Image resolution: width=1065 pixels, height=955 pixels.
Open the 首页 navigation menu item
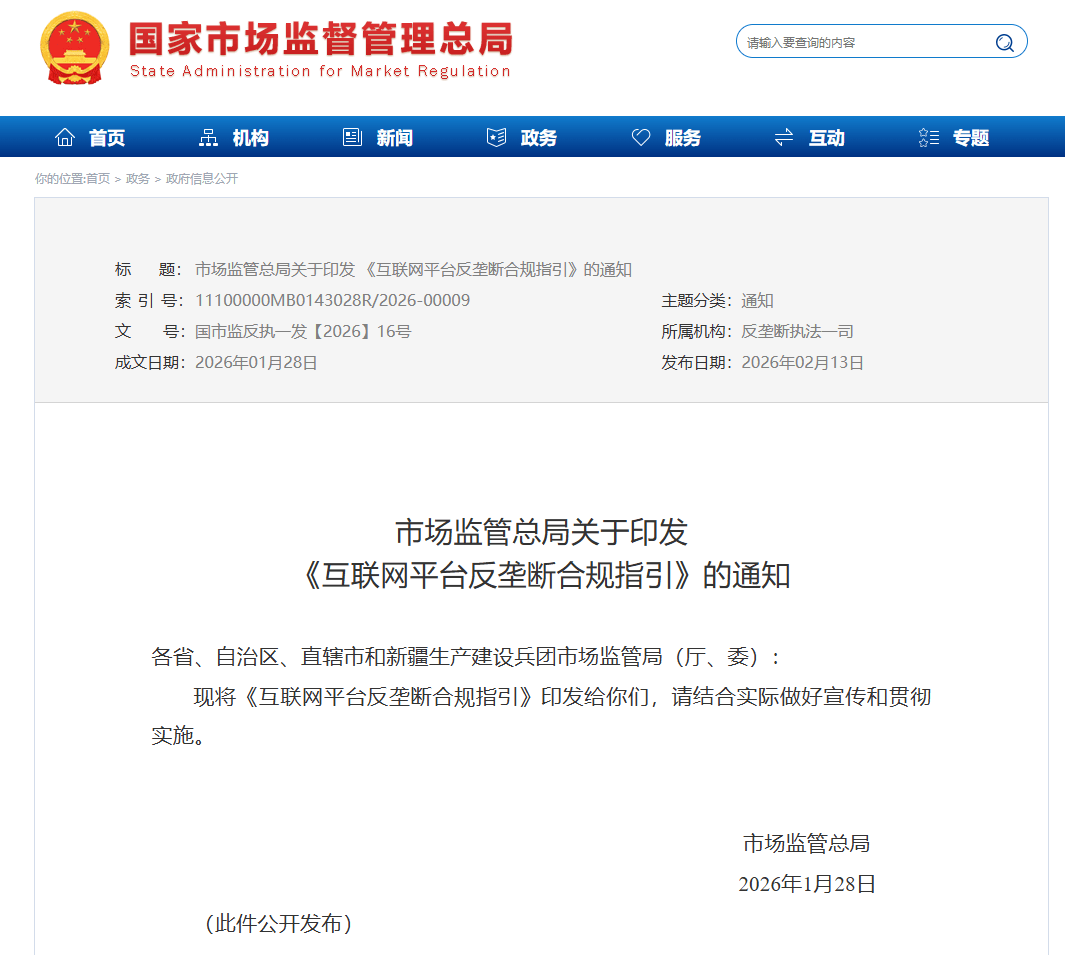(107, 138)
